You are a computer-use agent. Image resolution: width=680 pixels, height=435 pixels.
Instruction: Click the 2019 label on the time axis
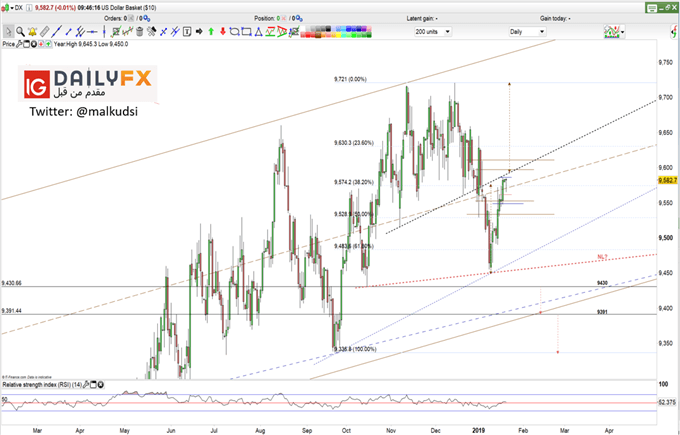478,430
